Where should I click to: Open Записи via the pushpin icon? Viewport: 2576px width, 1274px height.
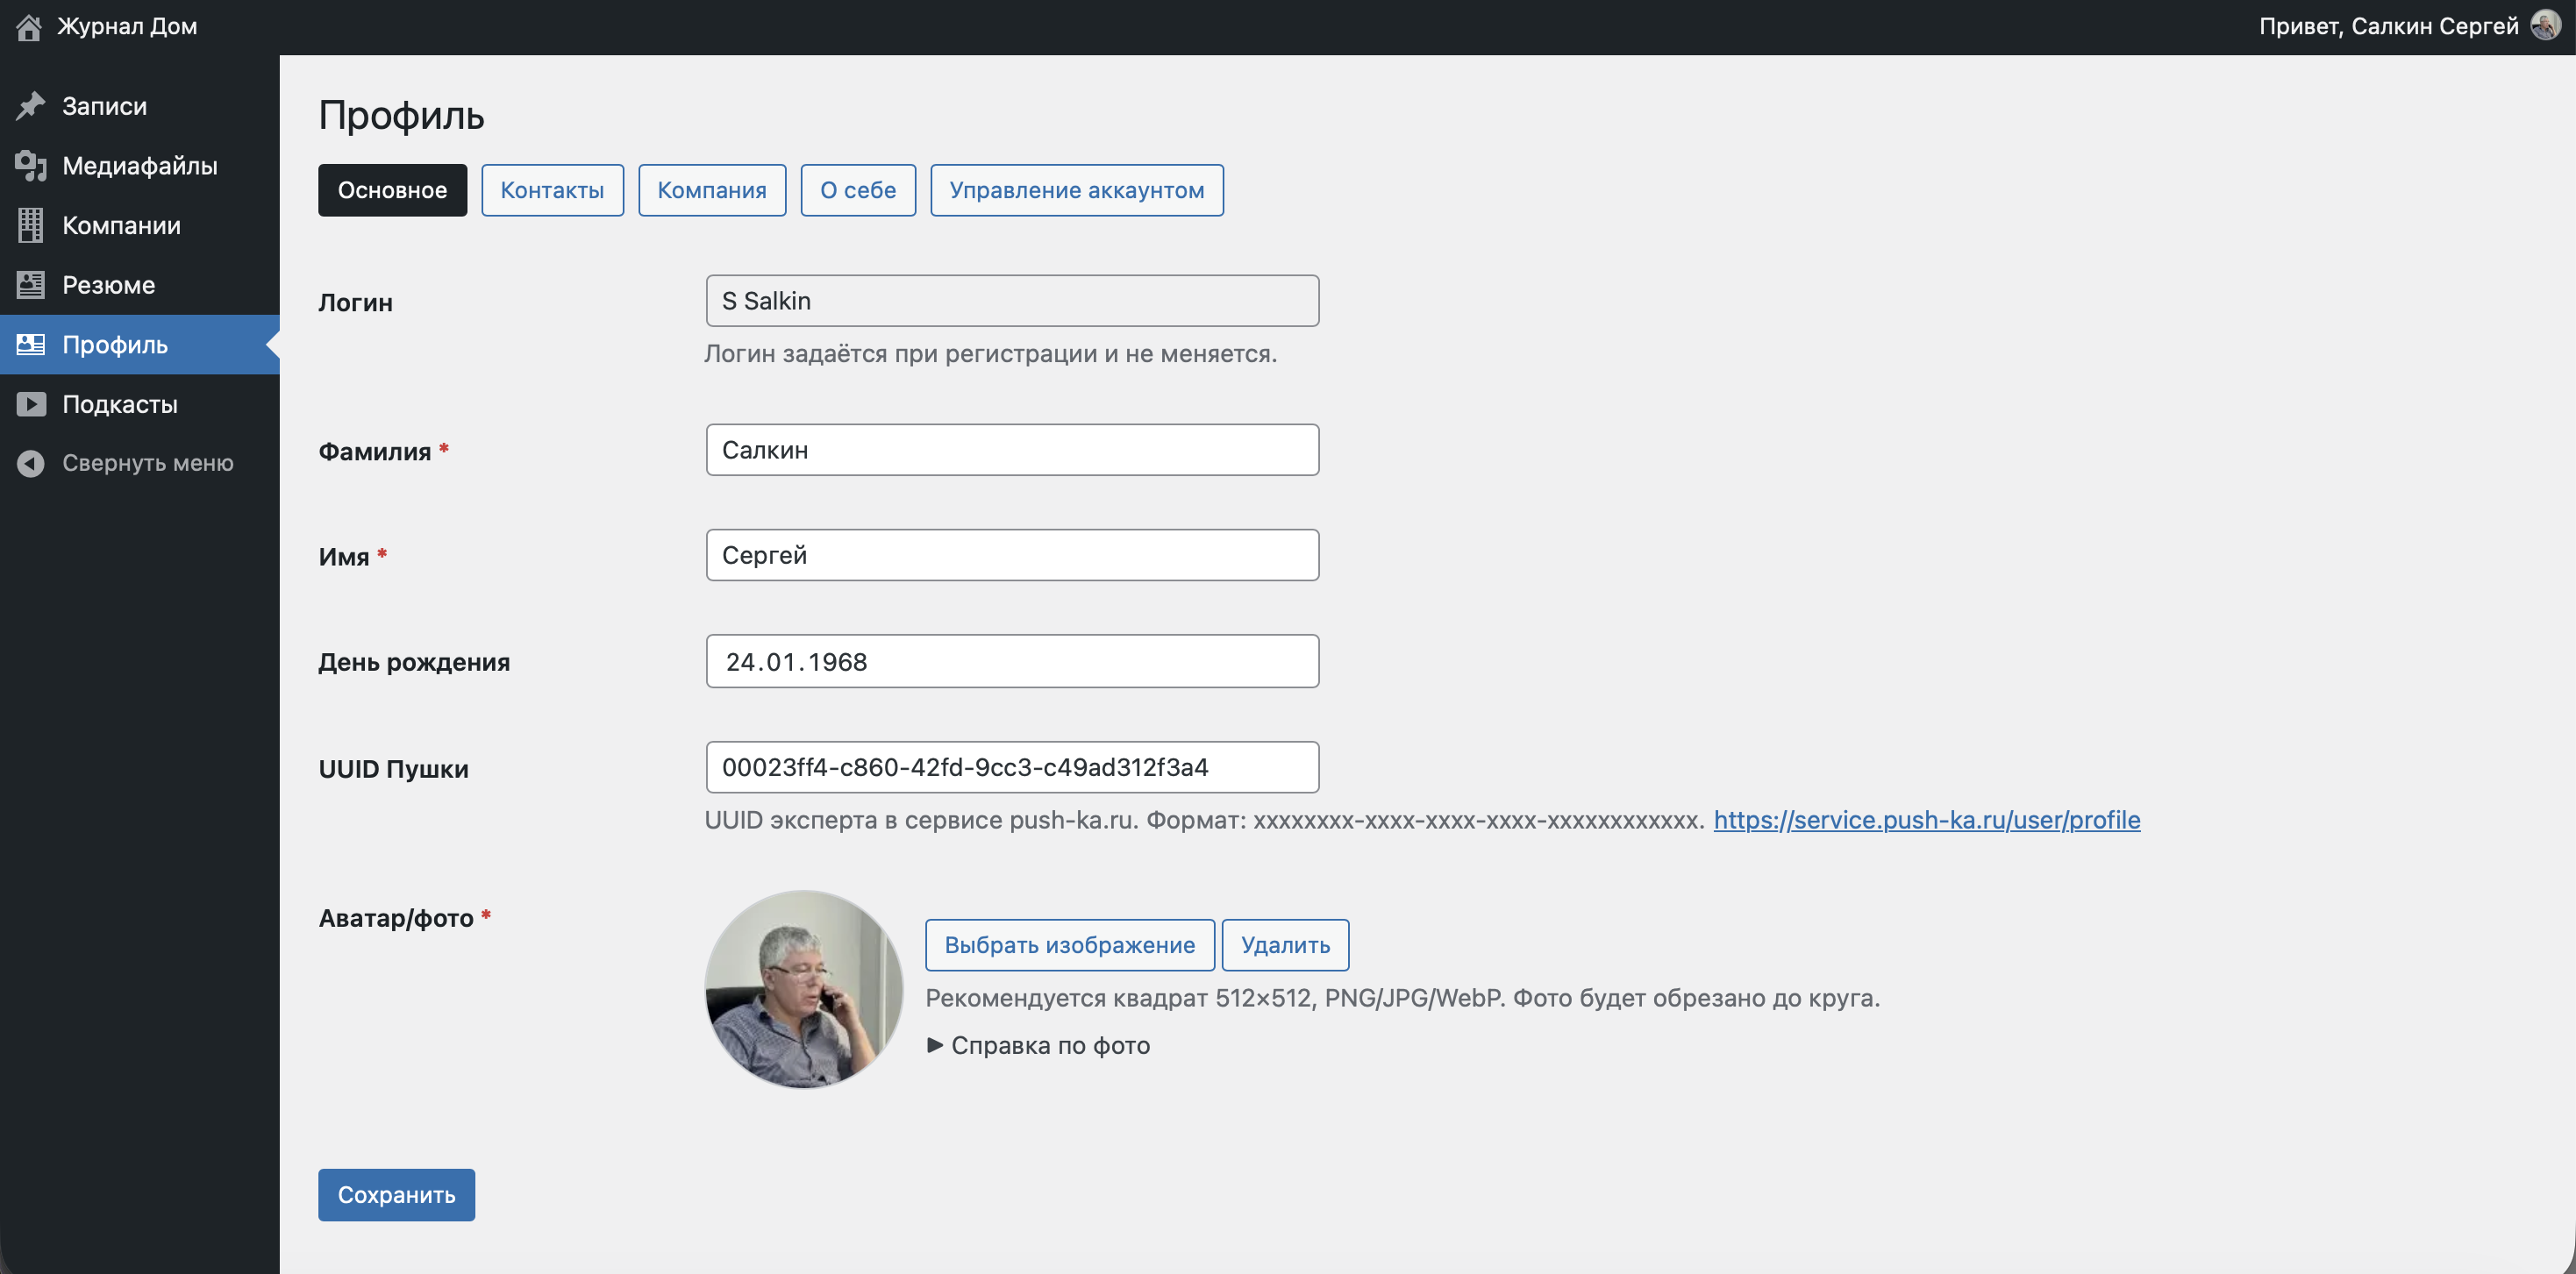(x=31, y=105)
